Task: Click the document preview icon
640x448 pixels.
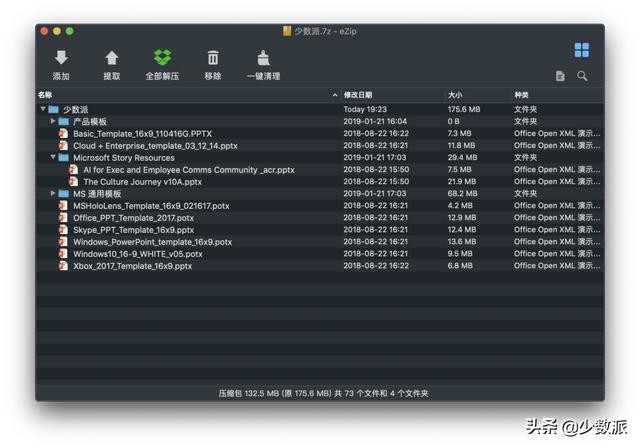Action: (x=560, y=76)
